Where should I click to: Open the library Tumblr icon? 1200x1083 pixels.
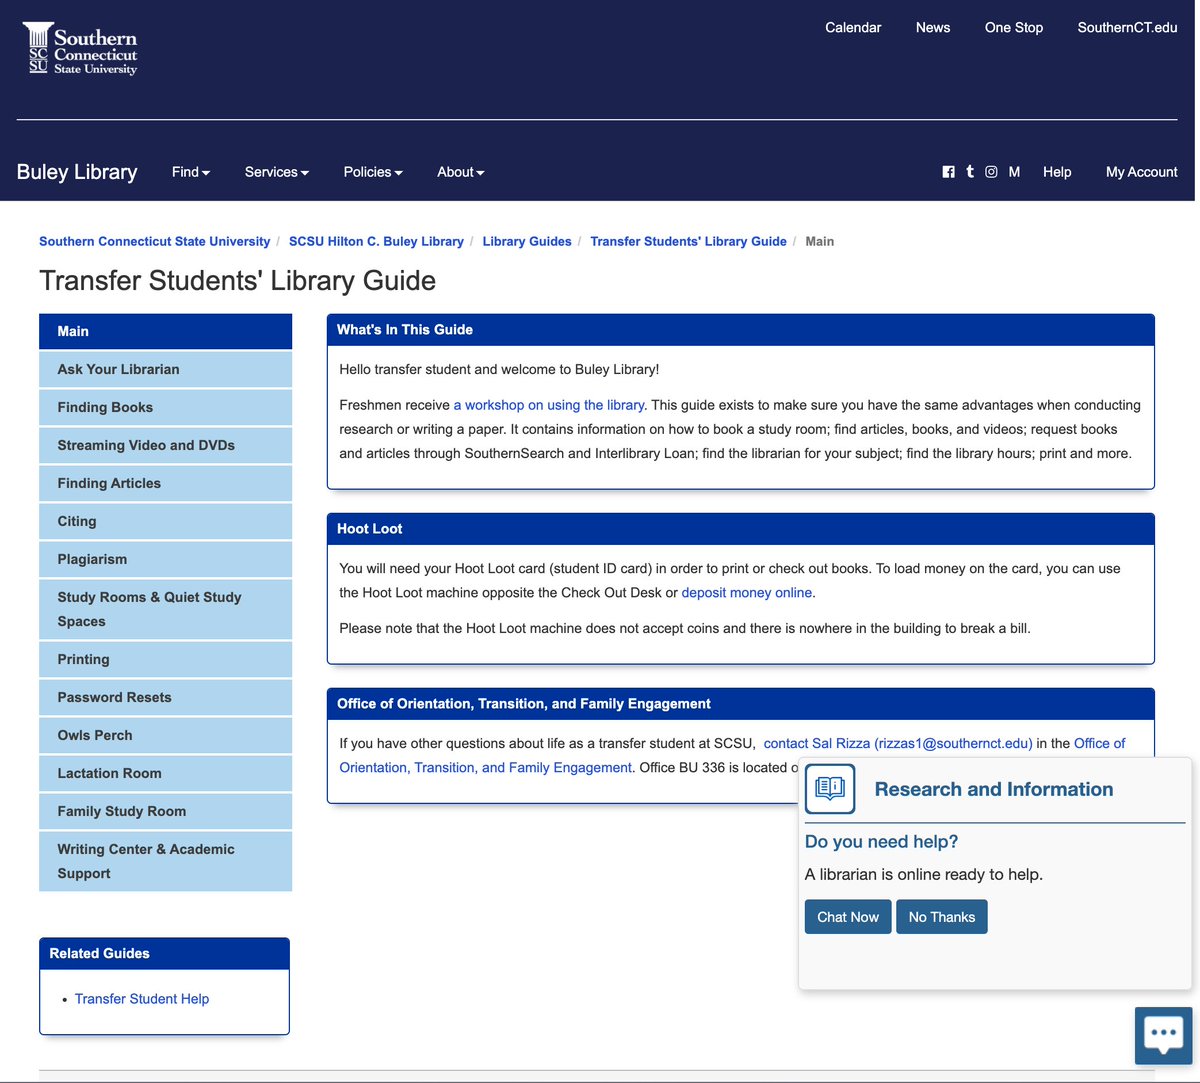(x=969, y=172)
